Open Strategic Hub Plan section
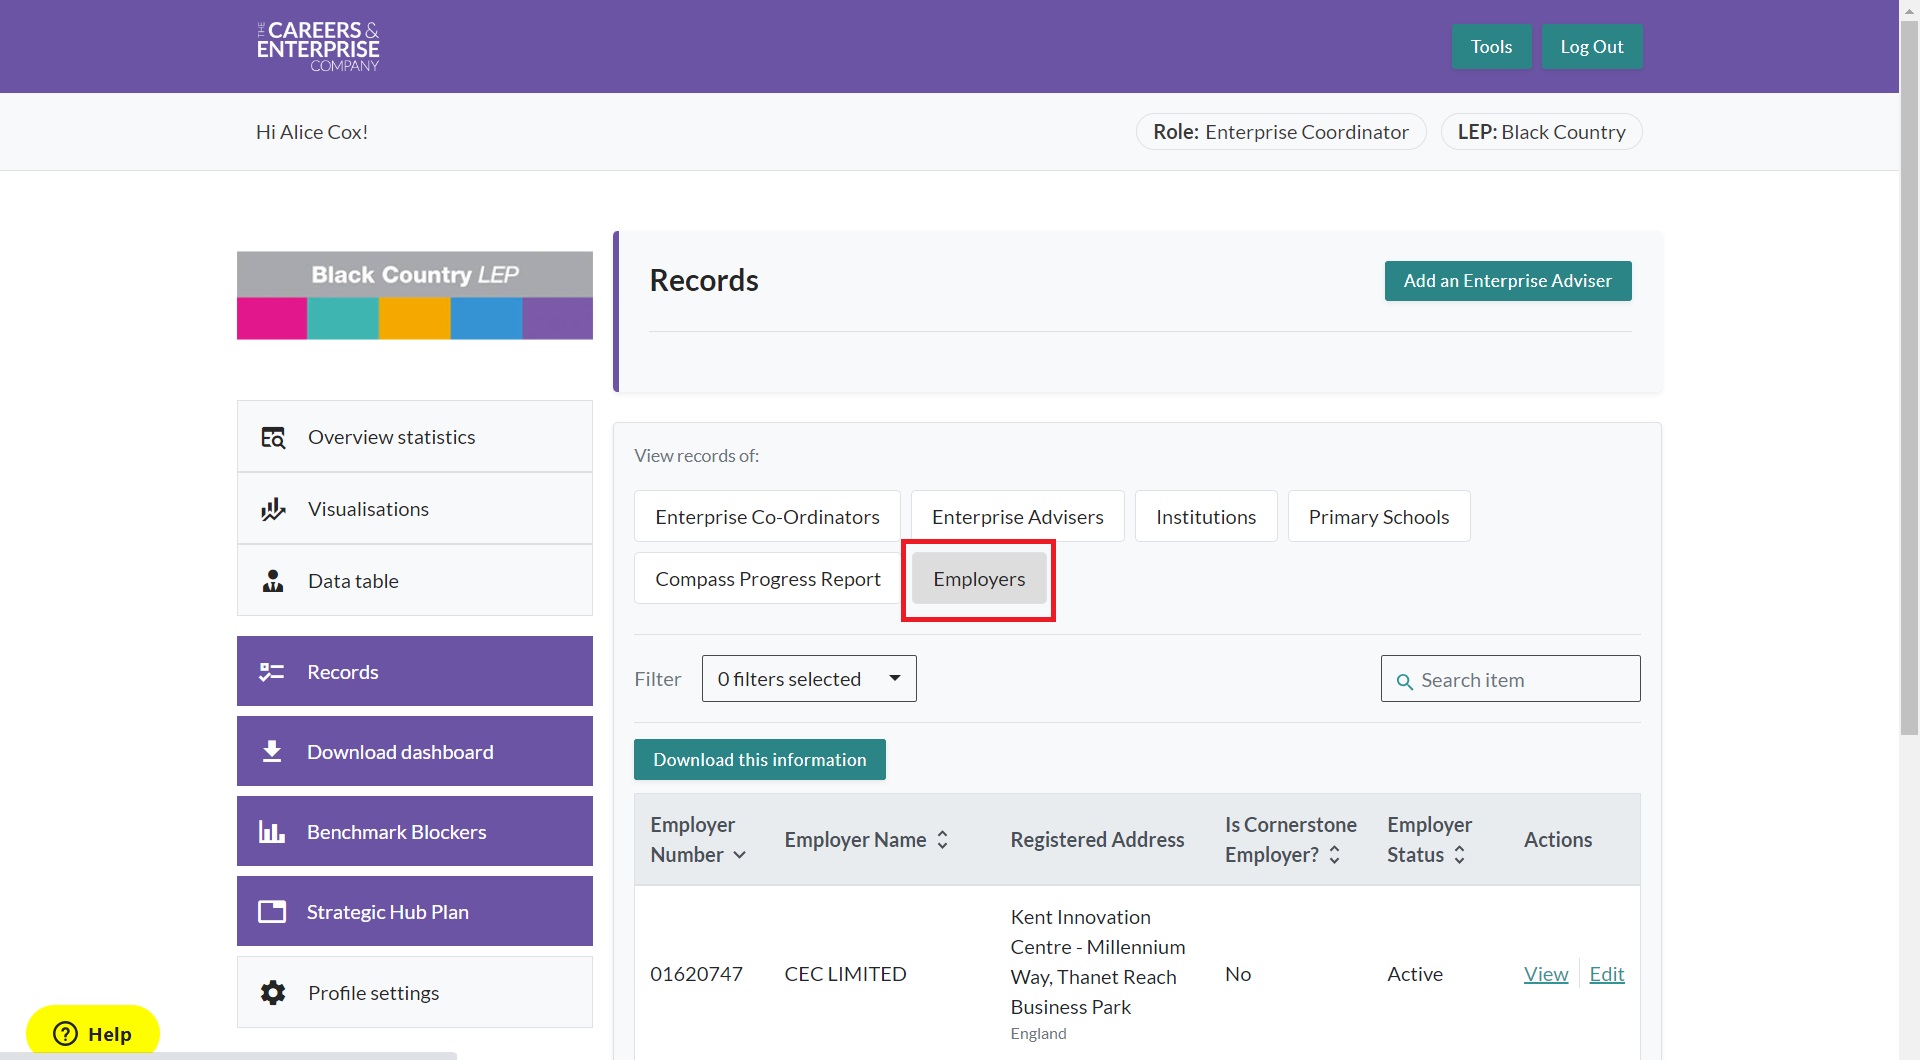 415,911
